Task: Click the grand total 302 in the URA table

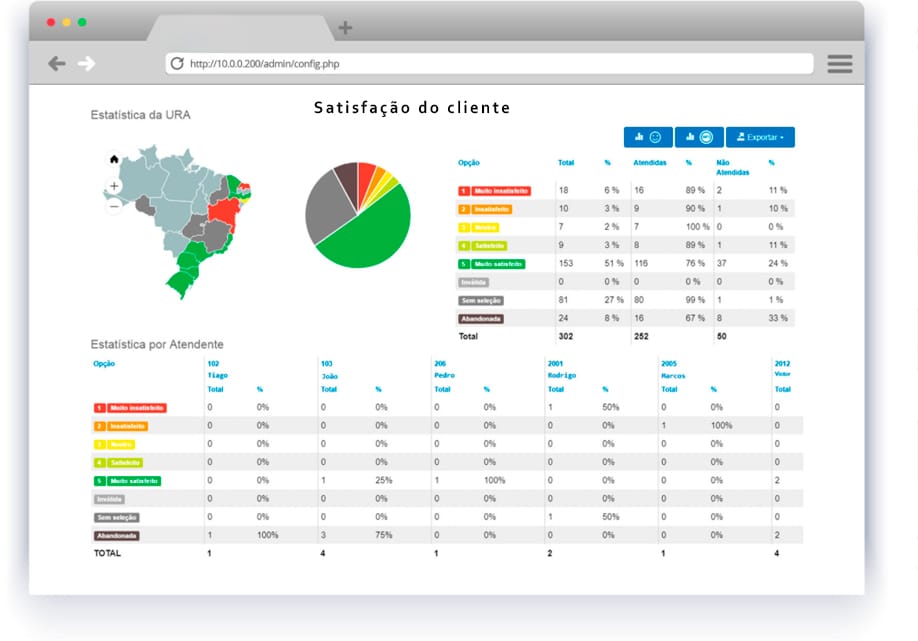Action: tap(566, 337)
